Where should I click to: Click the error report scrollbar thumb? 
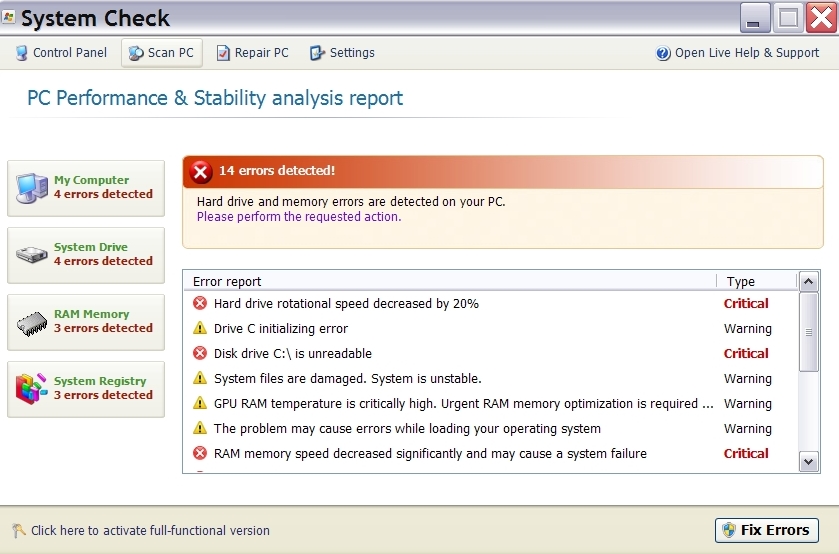pyautogui.click(x=809, y=332)
